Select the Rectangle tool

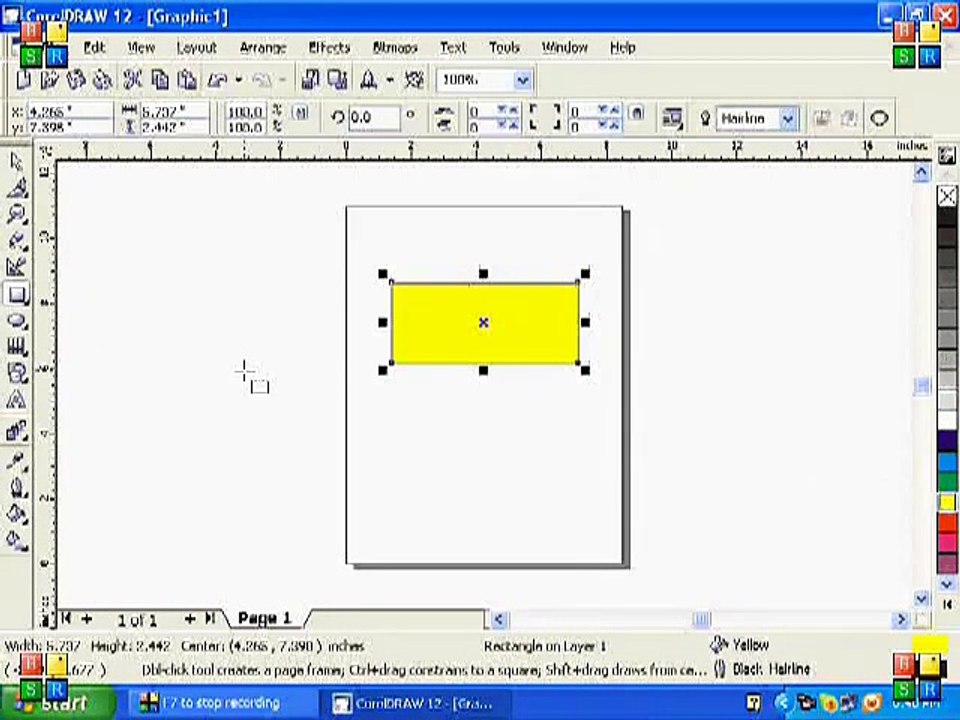pos(17,294)
